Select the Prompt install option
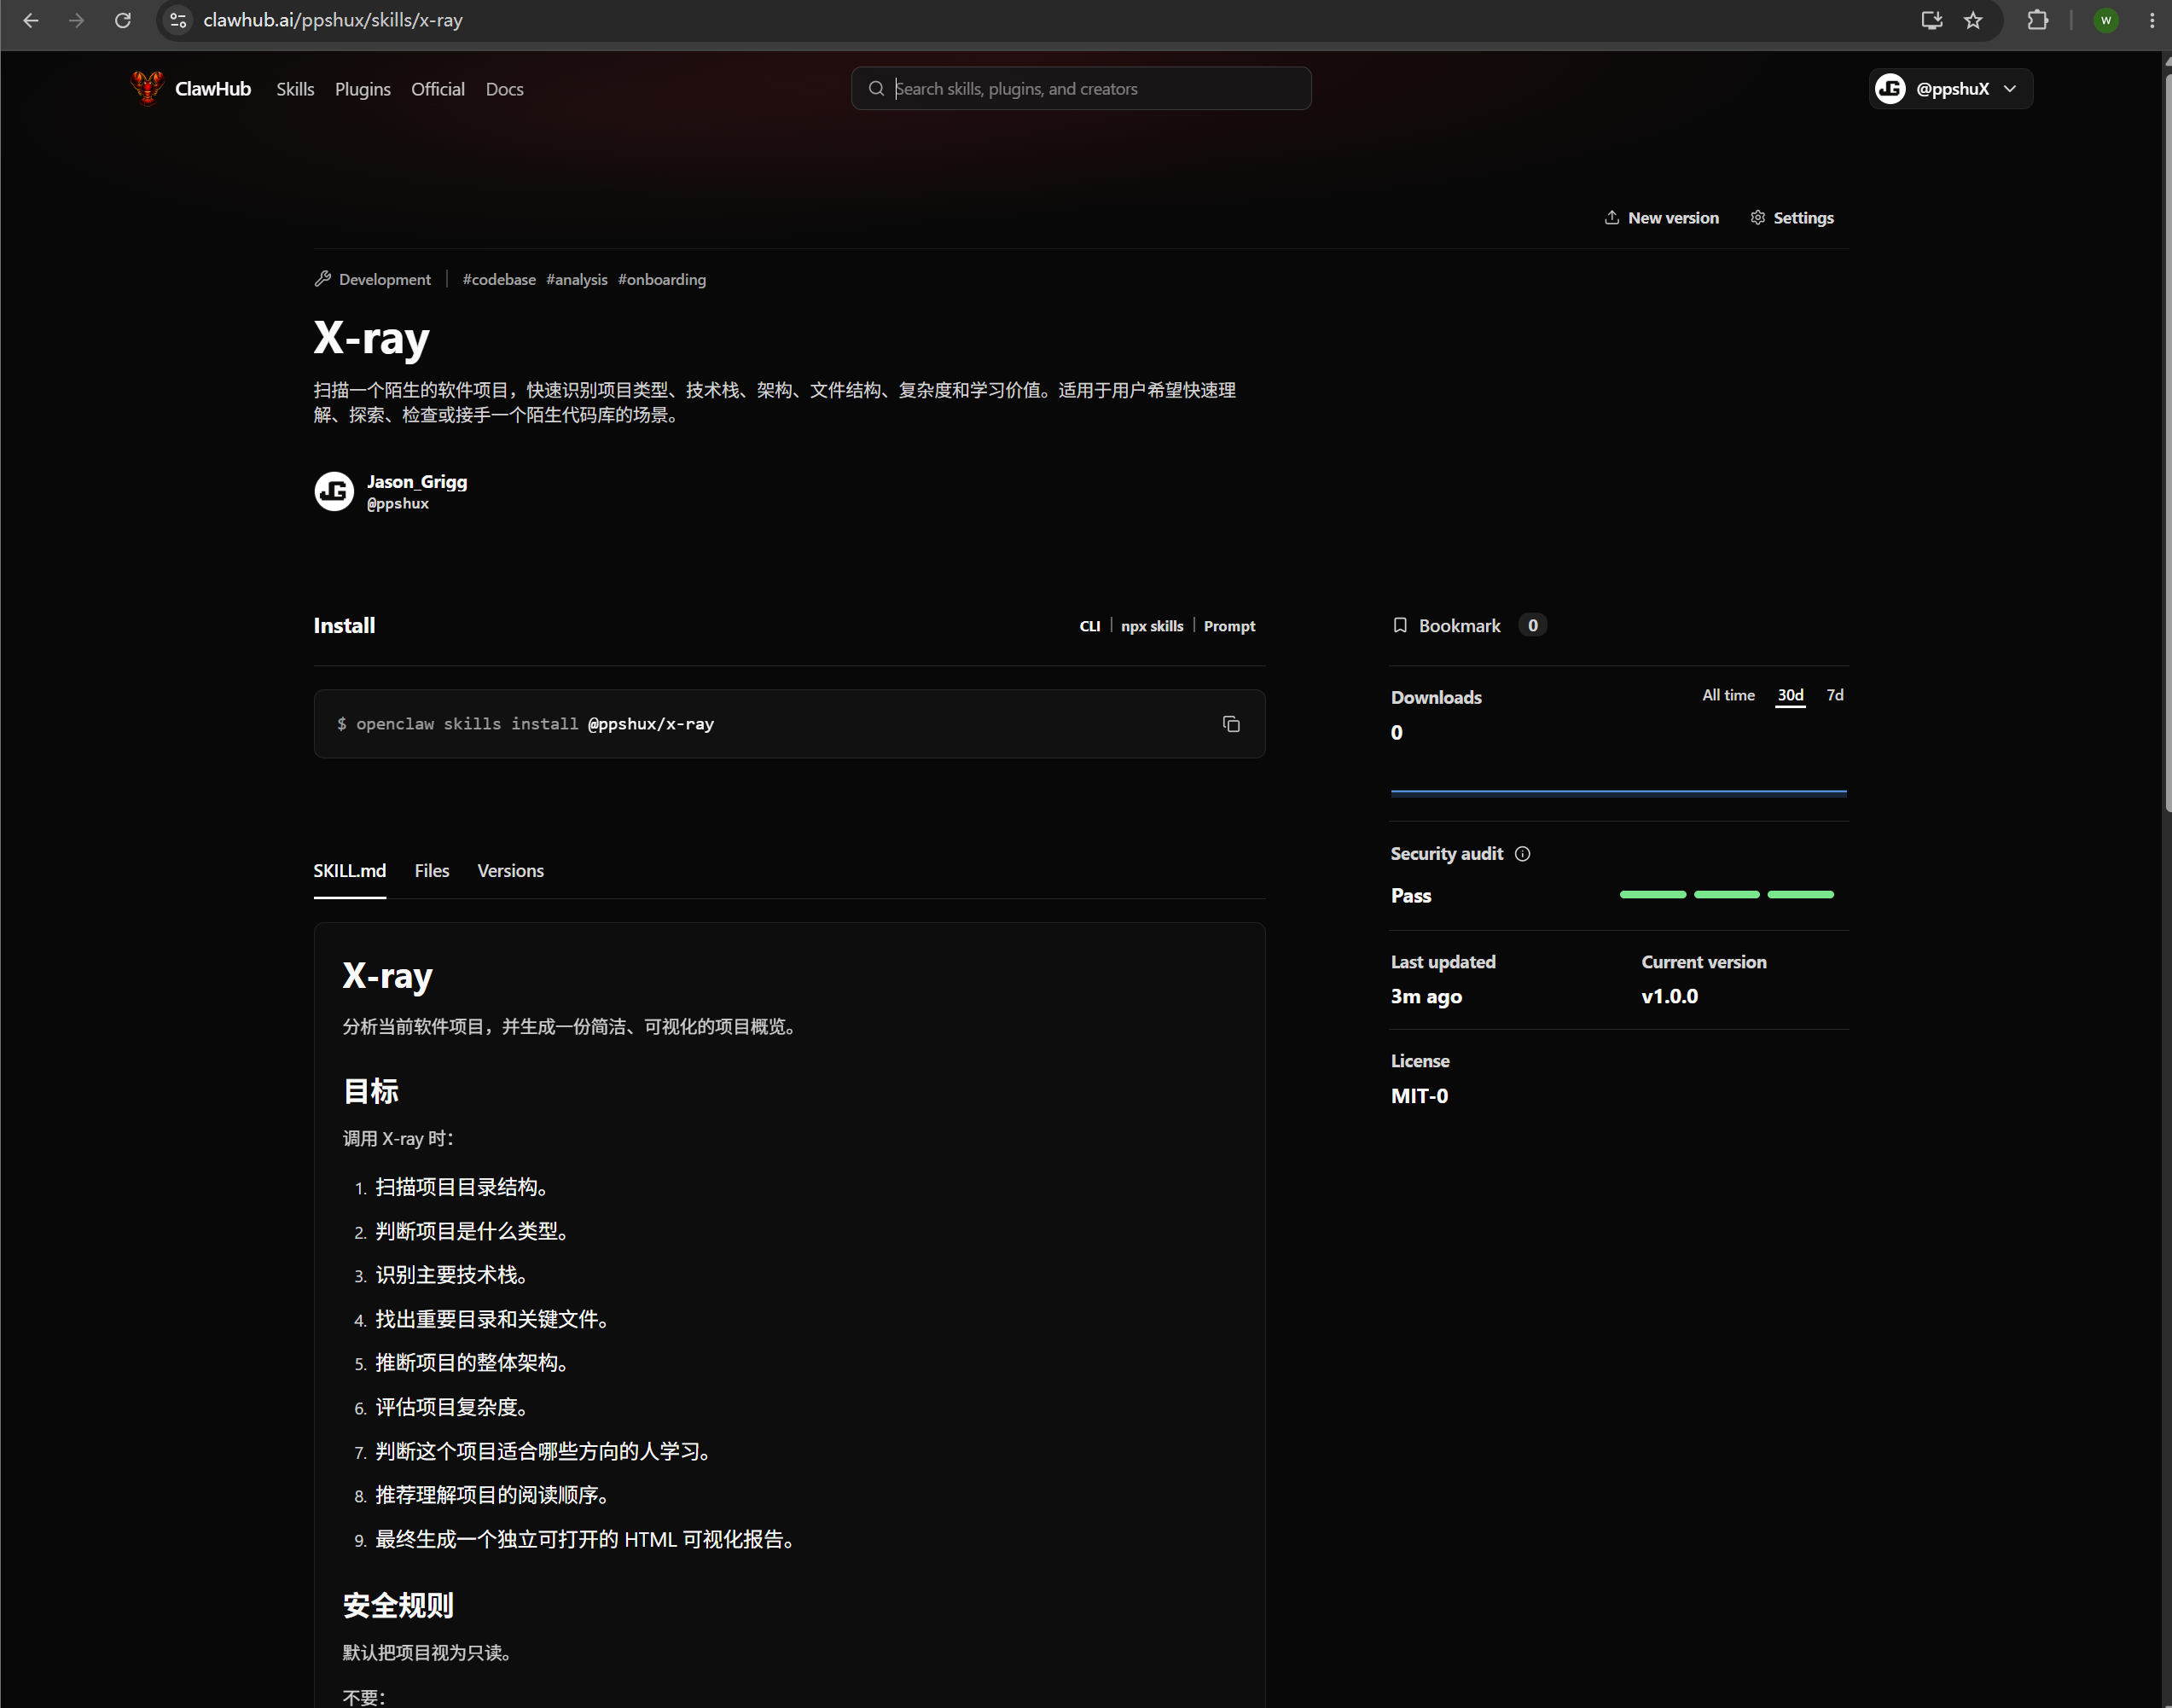The image size is (2172, 1708). [x=1229, y=627]
